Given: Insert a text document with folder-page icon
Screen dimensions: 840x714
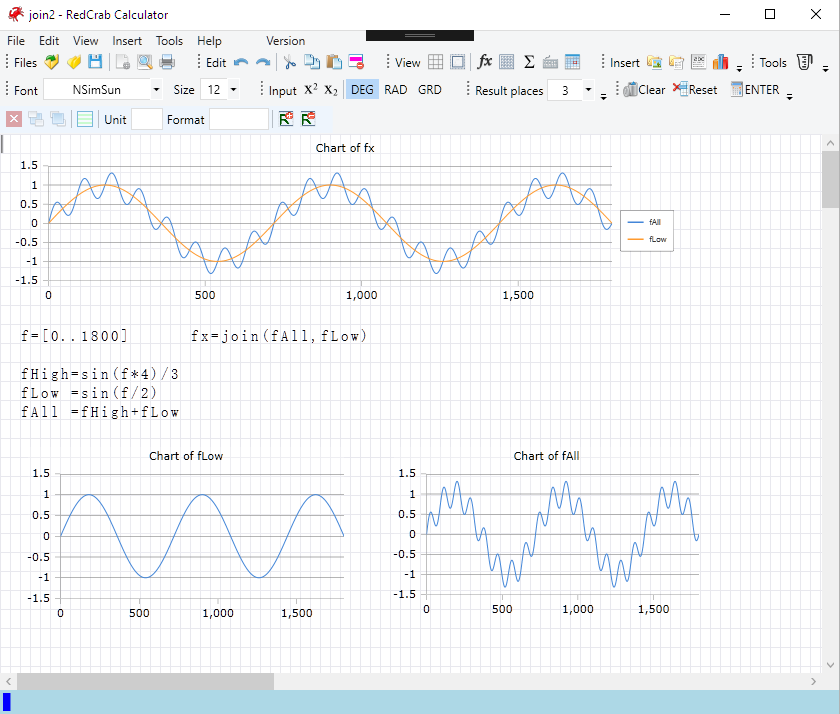Looking at the screenshot, I should [676, 62].
